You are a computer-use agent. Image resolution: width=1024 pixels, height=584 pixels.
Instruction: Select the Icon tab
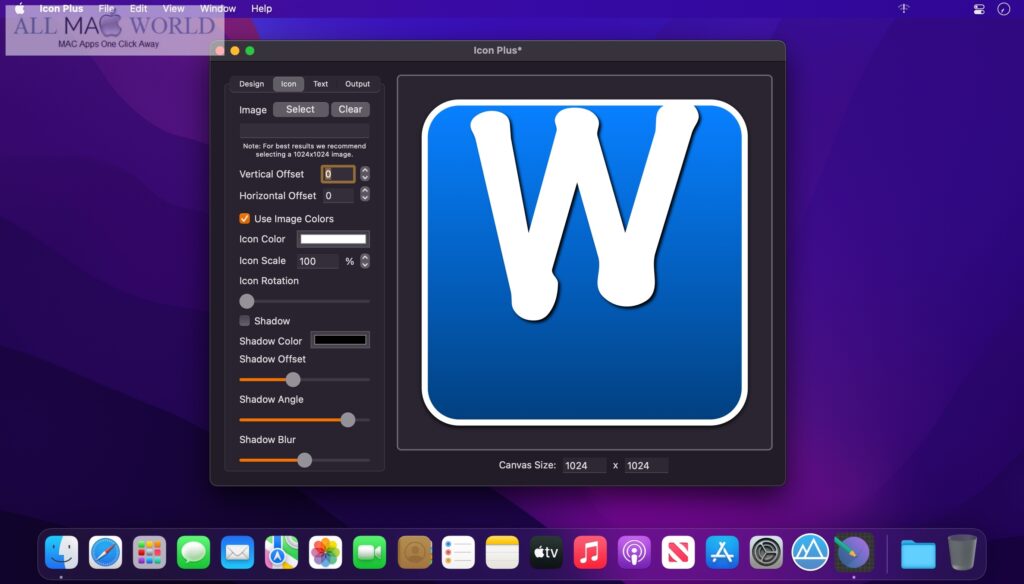[x=289, y=84]
